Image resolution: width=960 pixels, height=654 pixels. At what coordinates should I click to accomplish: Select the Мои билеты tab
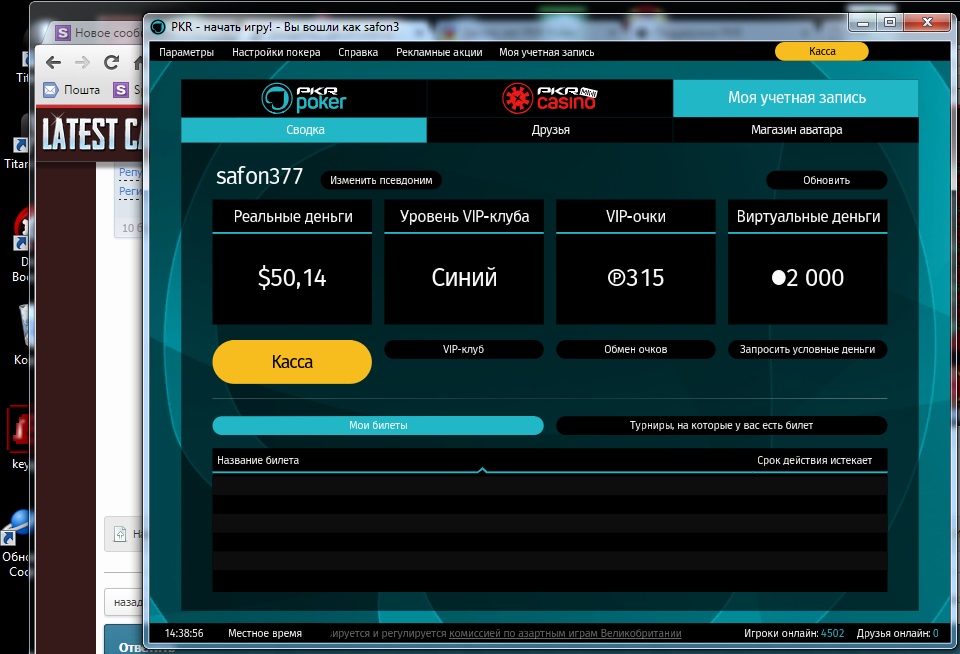click(x=378, y=425)
